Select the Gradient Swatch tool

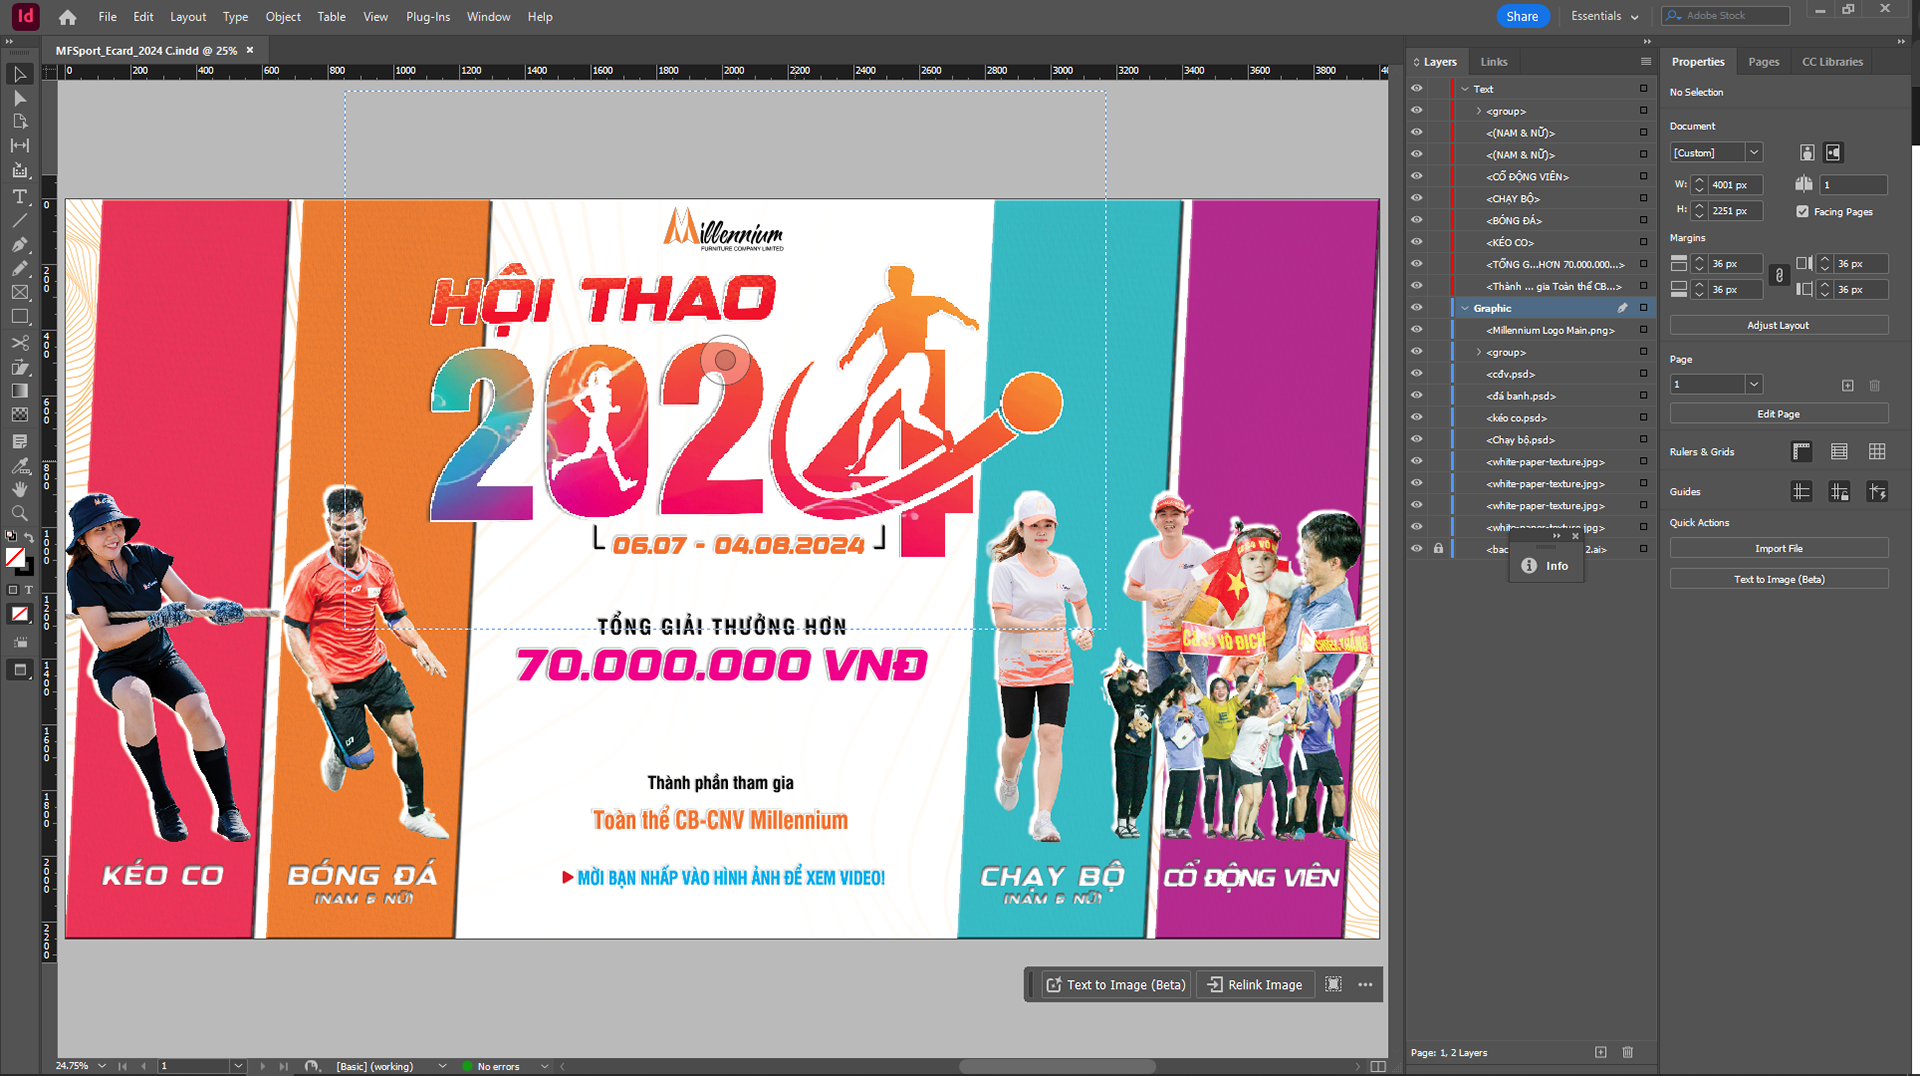coord(19,391)
